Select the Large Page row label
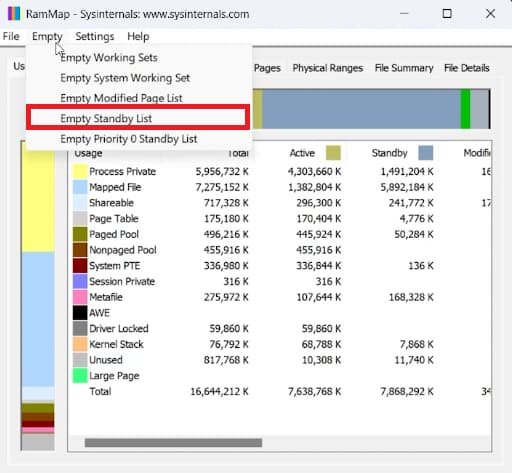Viewport: 512px width, 473px height. click(114, 375)
